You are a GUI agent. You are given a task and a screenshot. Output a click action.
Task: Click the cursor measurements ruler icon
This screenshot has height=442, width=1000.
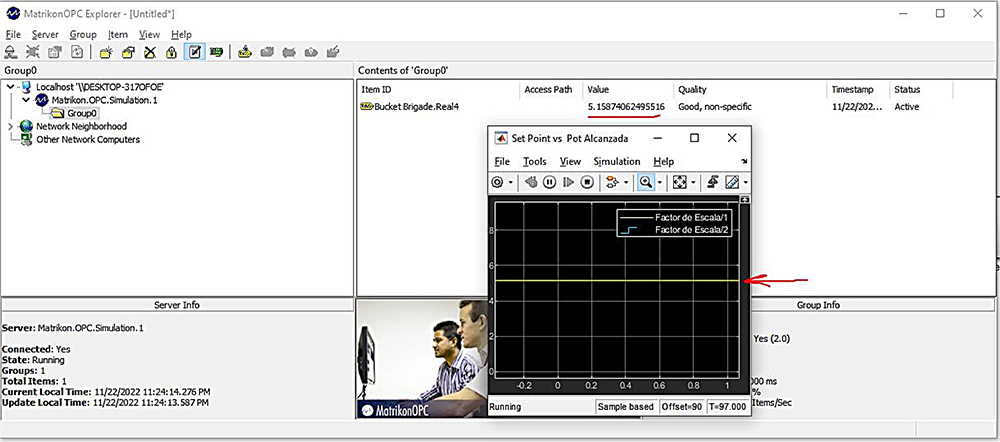[x=732, y=182]
